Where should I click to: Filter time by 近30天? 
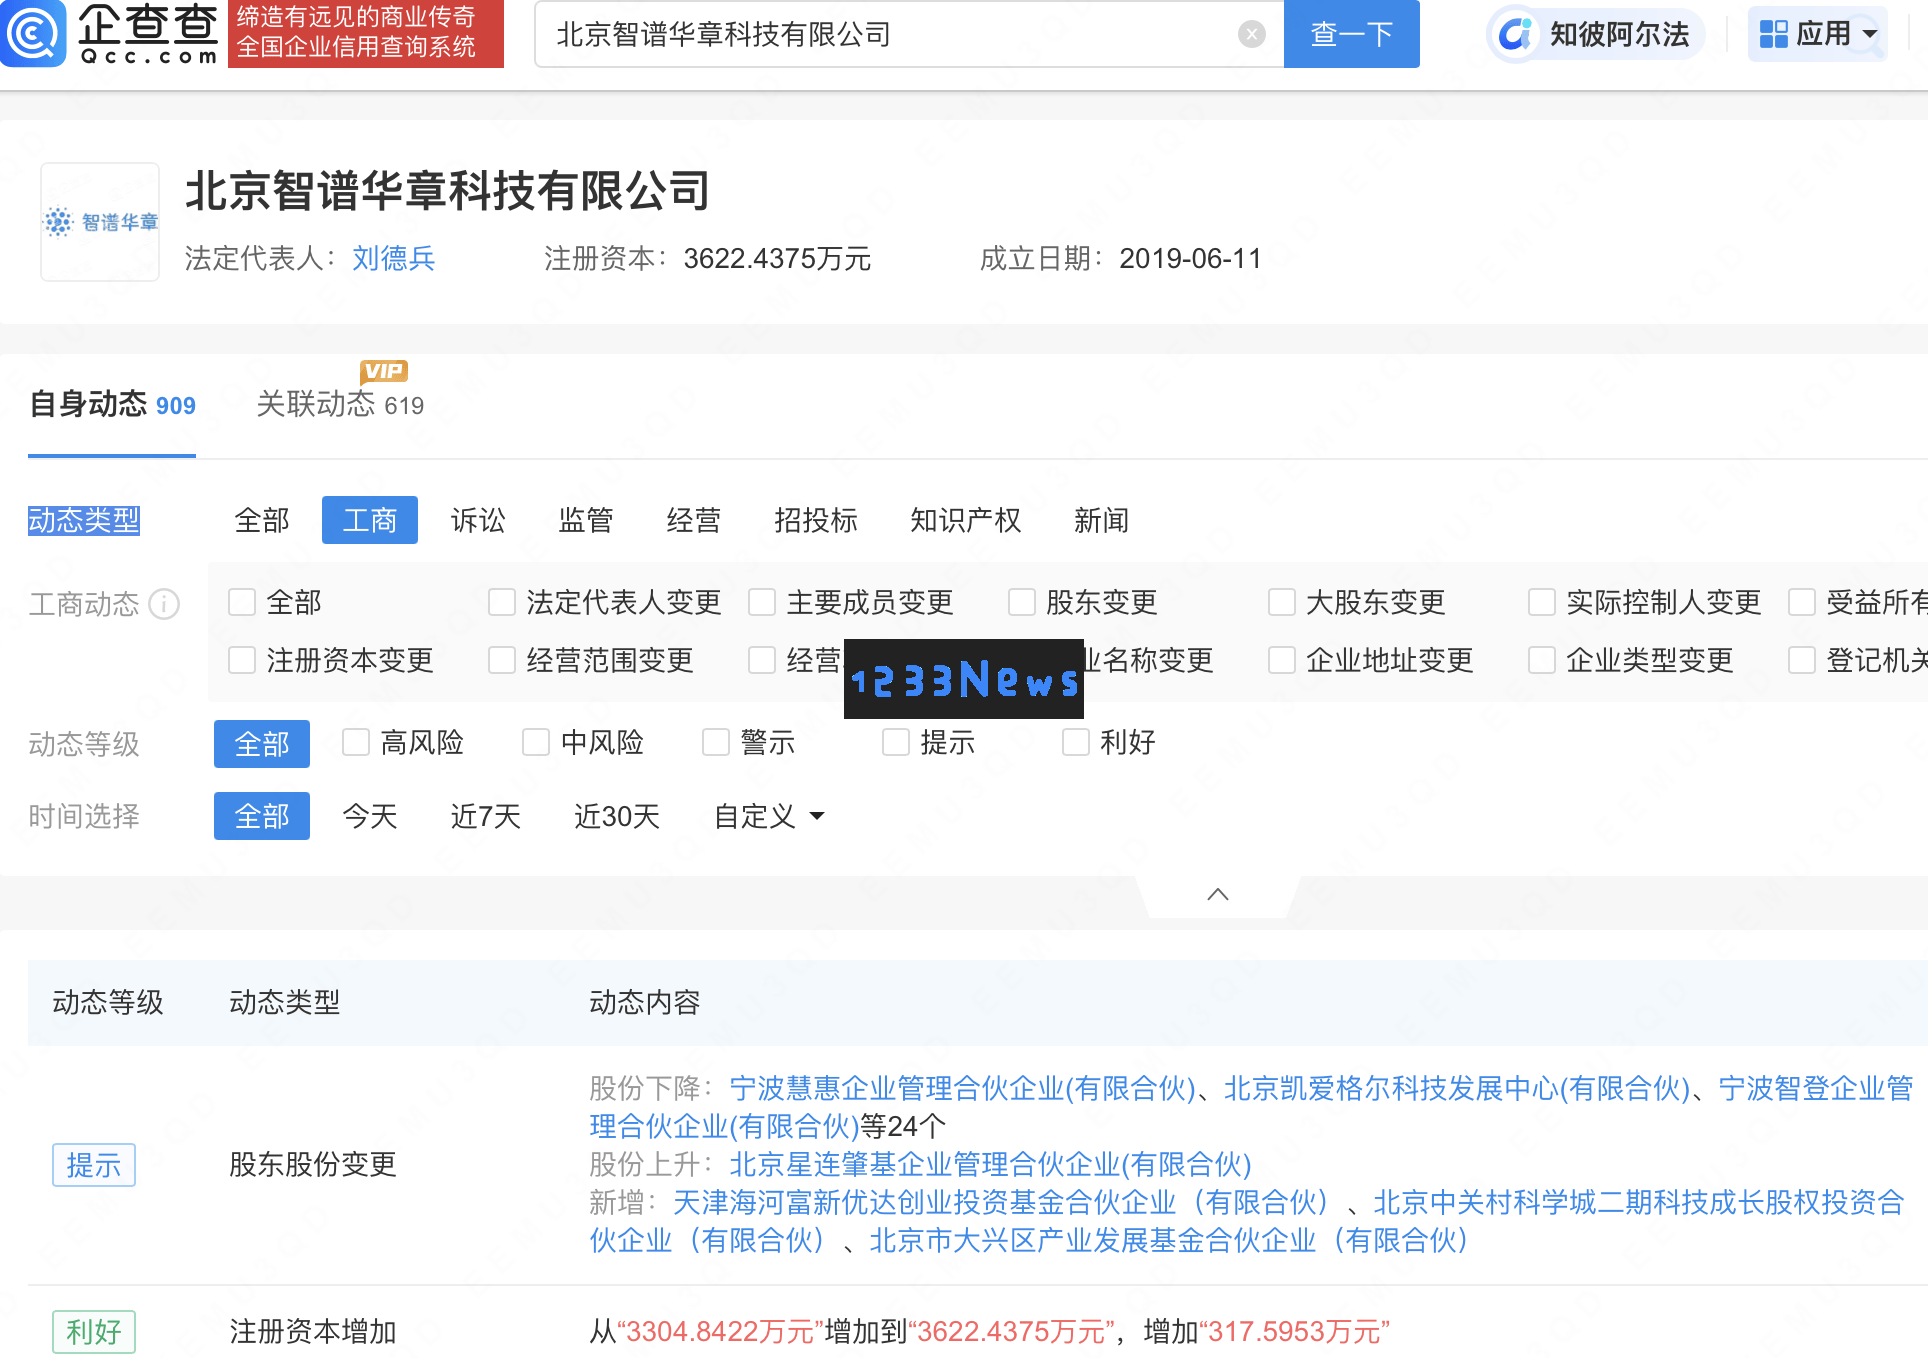click(617, 816)
